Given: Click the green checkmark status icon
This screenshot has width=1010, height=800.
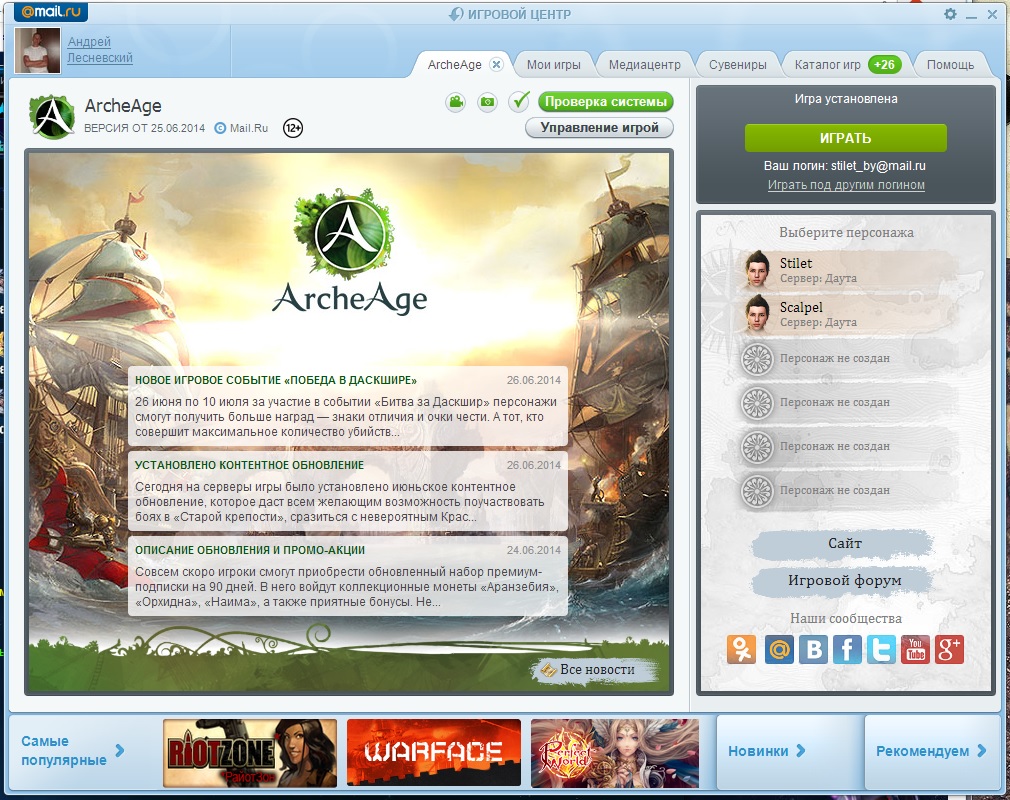Looking at the screenshot, I should pos(519,101).
